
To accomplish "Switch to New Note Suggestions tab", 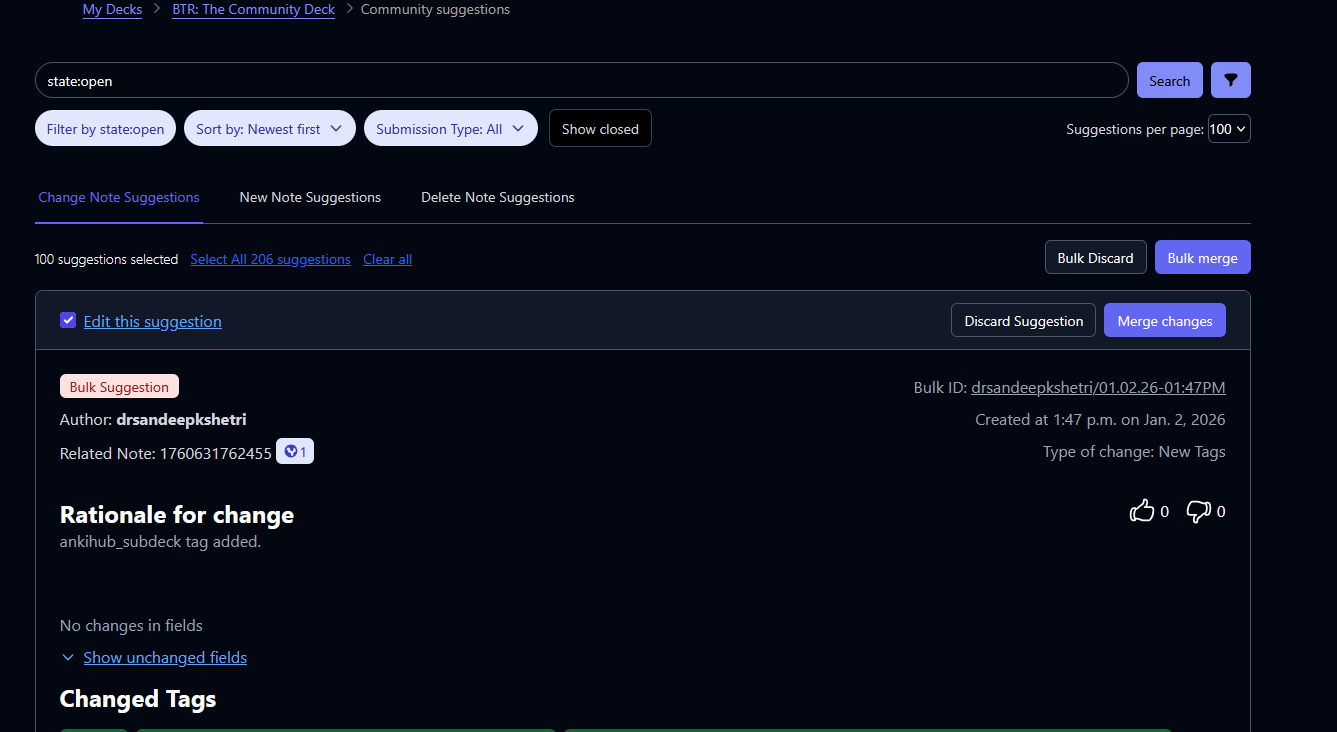I will [x=310, y=197].
